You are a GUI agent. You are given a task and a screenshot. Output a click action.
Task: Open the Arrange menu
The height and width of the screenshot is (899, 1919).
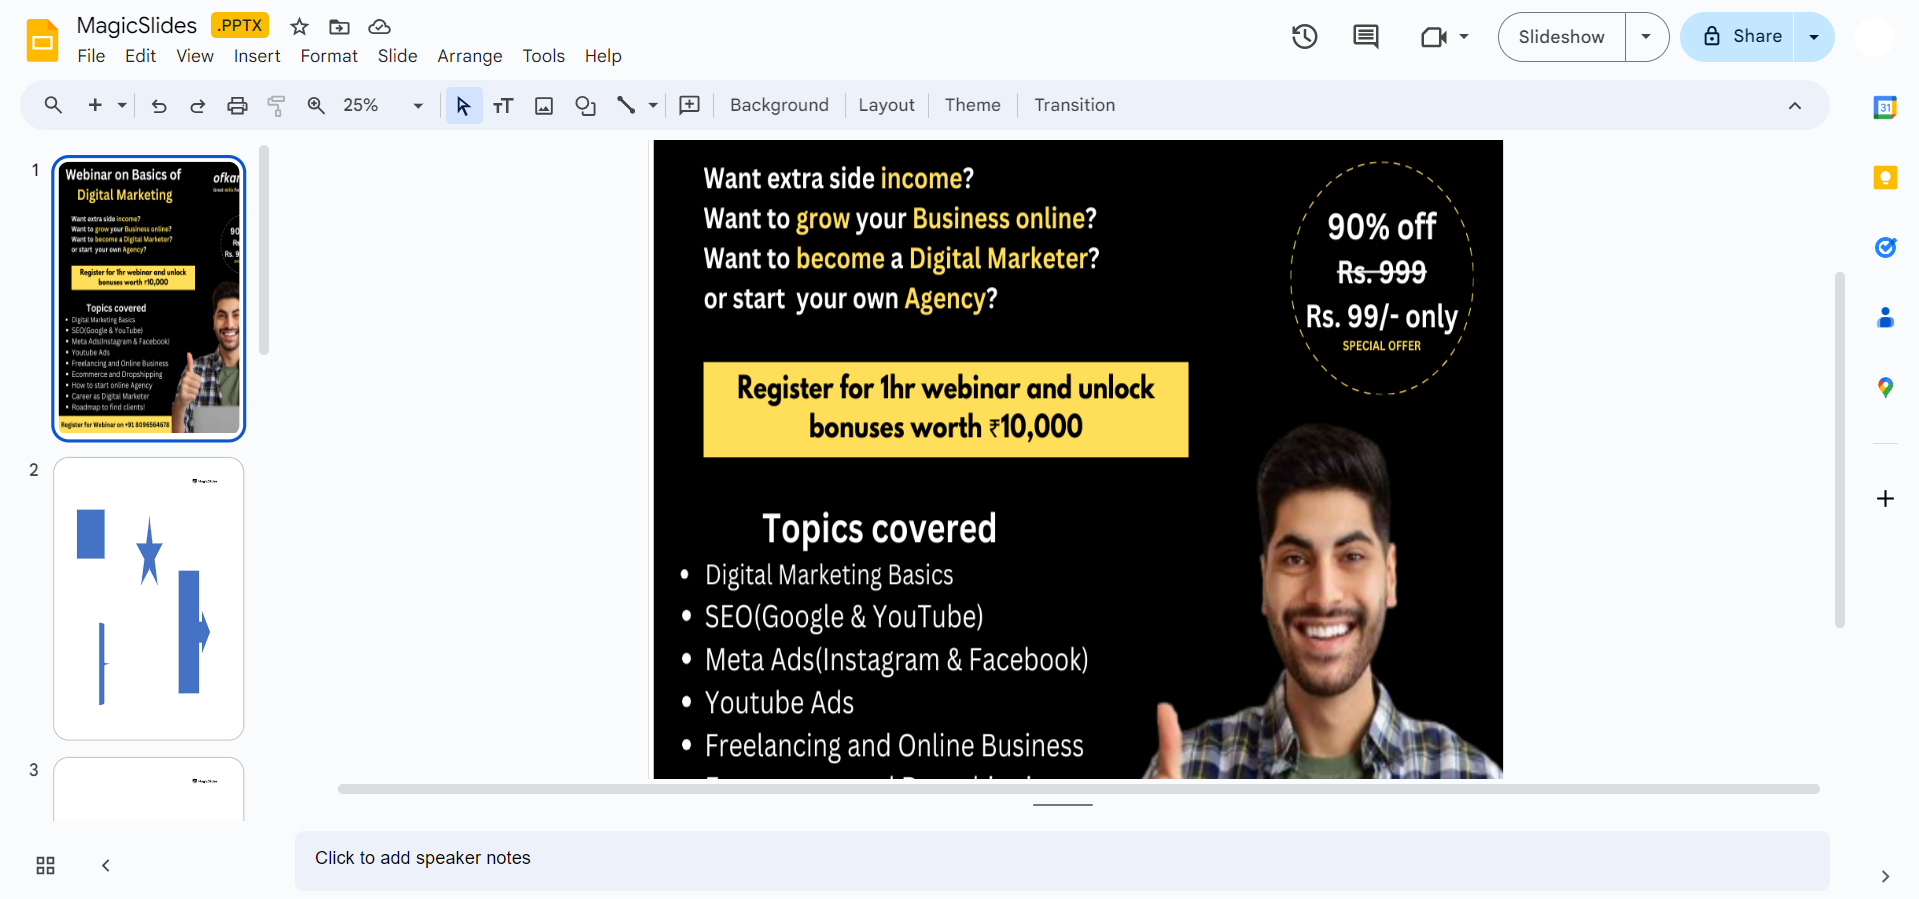tap(469, 56)
